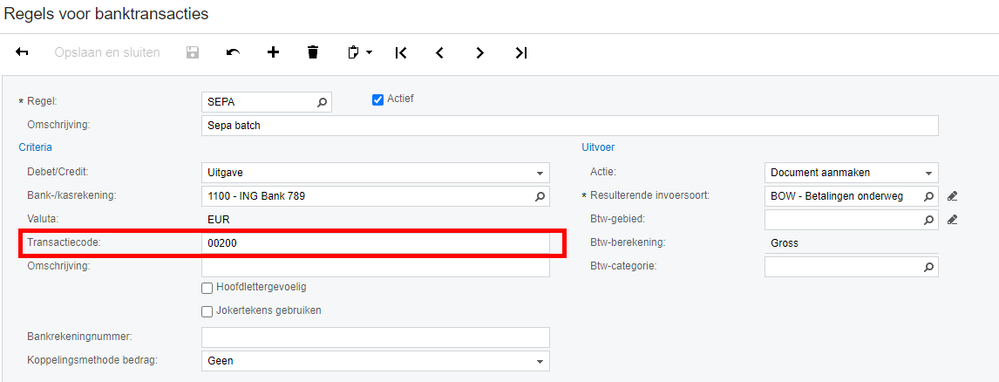This screenshot has height=382, width=999.
Task: Click the Criteria section heading
Action: 36,148
